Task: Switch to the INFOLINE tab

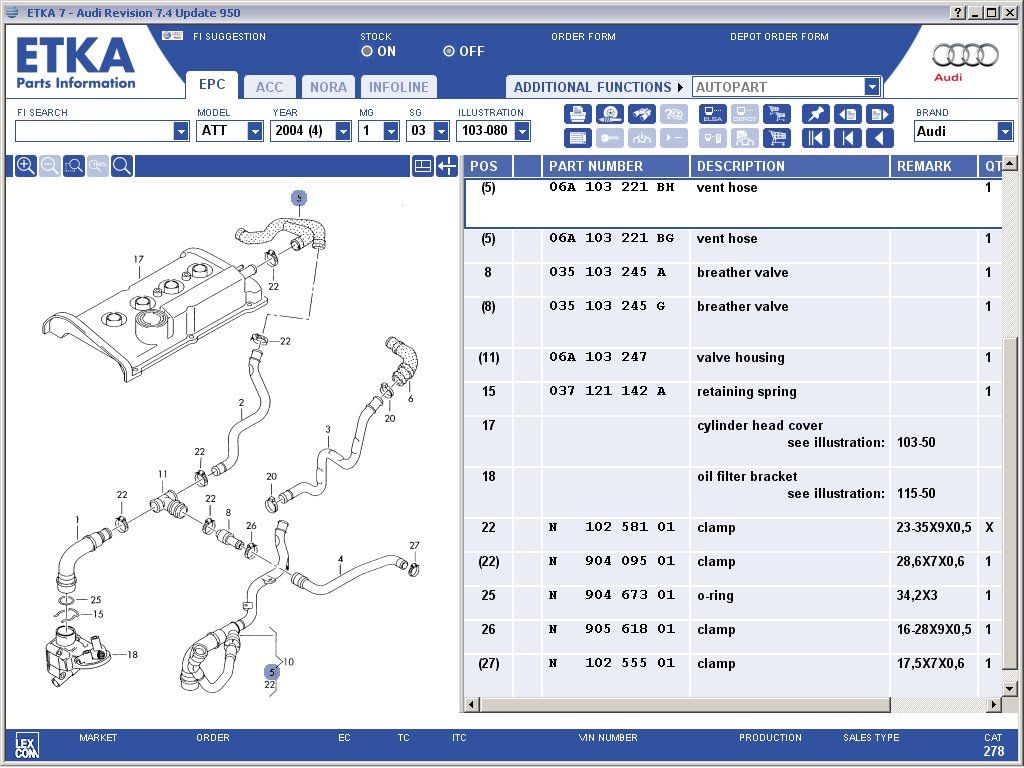Action: (x=398, y=87)
